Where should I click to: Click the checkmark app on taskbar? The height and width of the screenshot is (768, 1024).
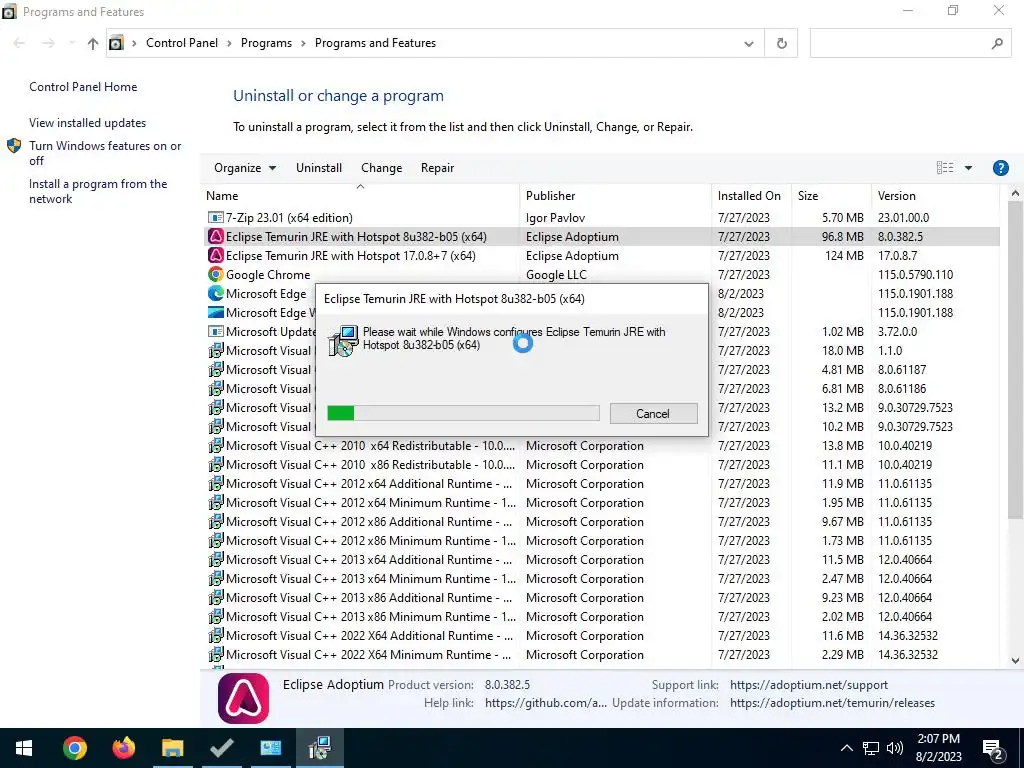(221, 748)
